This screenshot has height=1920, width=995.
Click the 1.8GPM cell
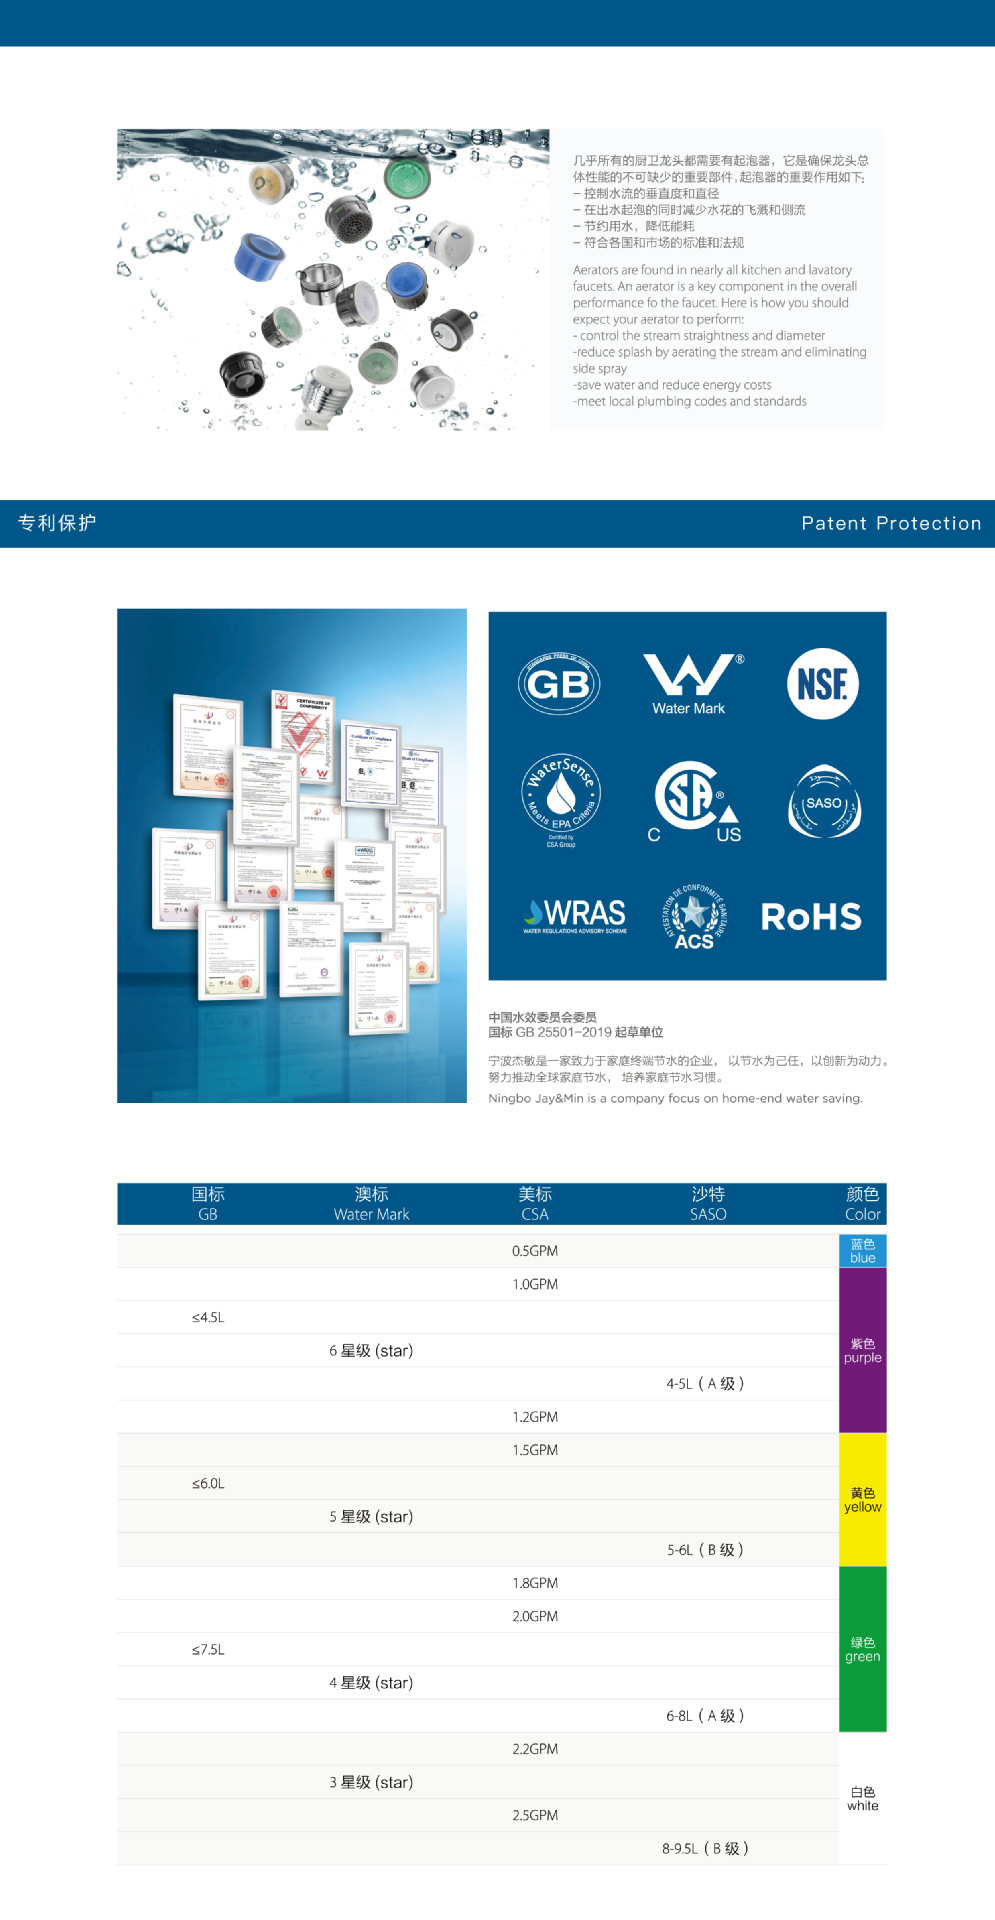pos(535,1583)
